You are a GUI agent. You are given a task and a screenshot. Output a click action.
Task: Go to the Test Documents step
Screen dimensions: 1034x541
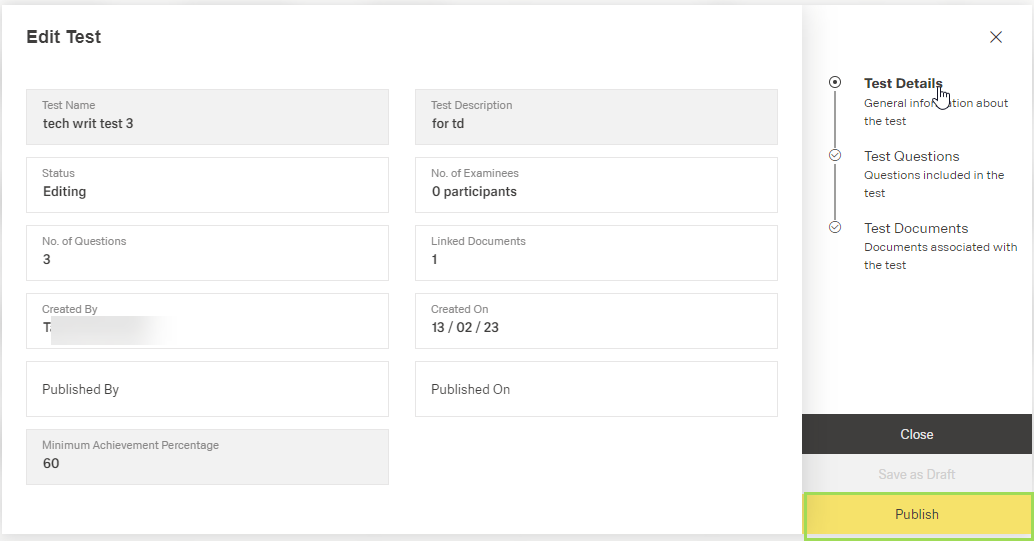[916, 228]
